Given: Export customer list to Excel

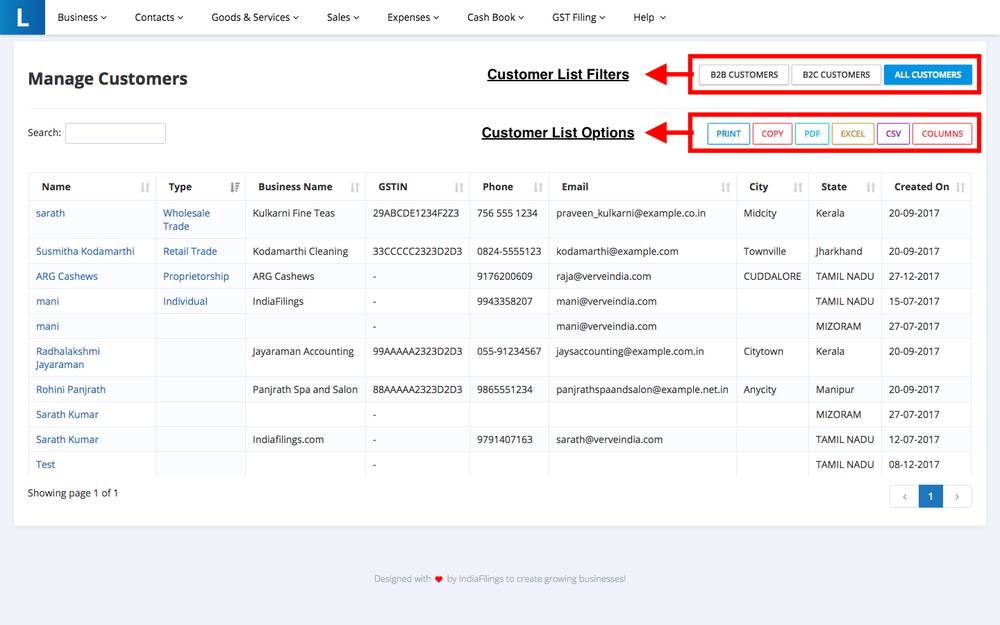Looking at the screenshot, I should click(852, 133).
